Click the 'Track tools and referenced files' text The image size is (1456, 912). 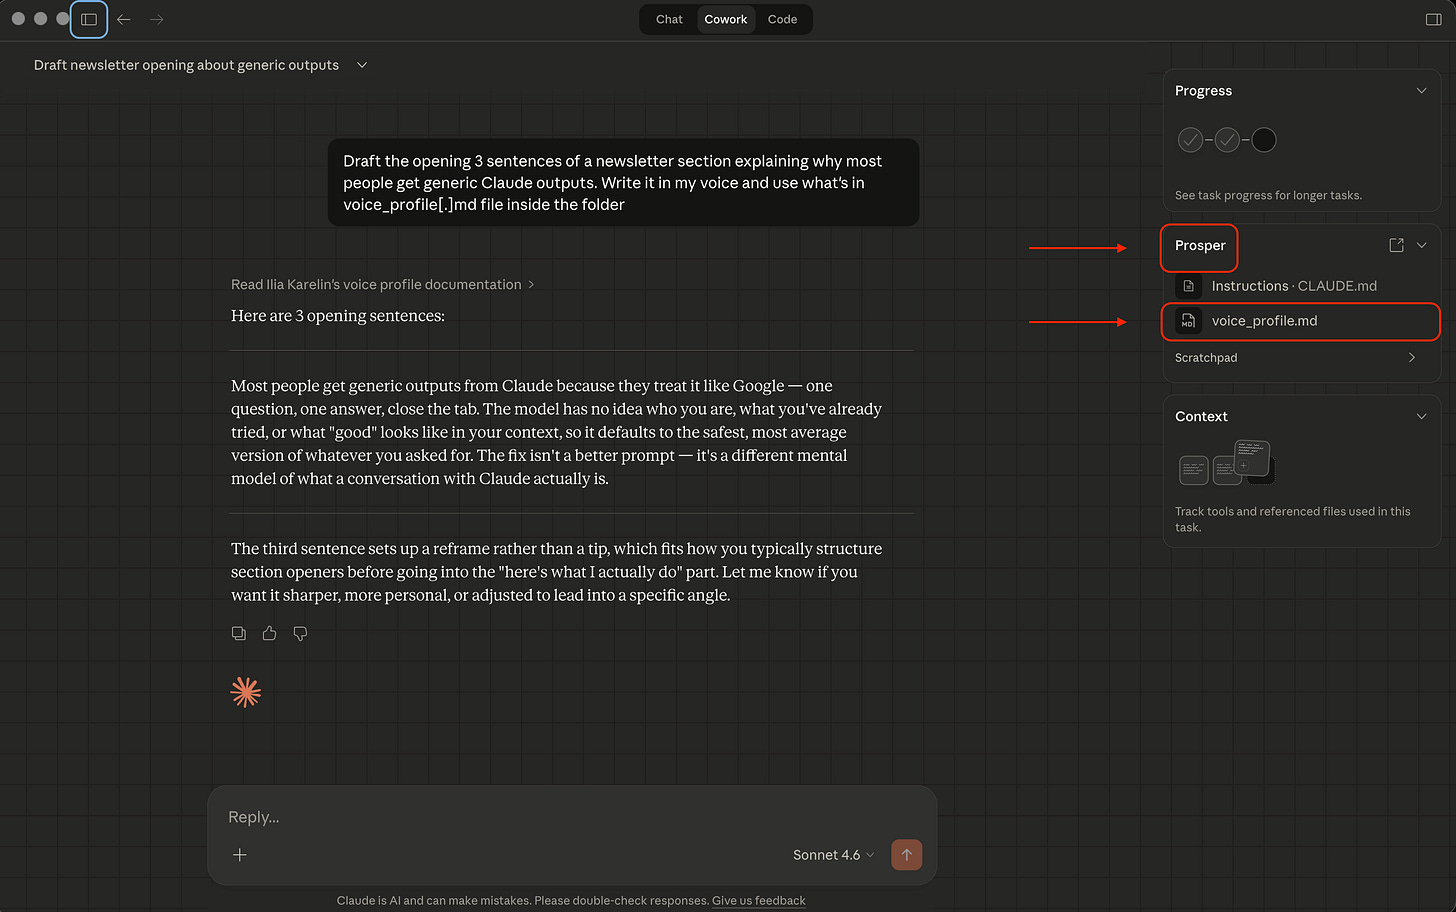pos(1293,519)
